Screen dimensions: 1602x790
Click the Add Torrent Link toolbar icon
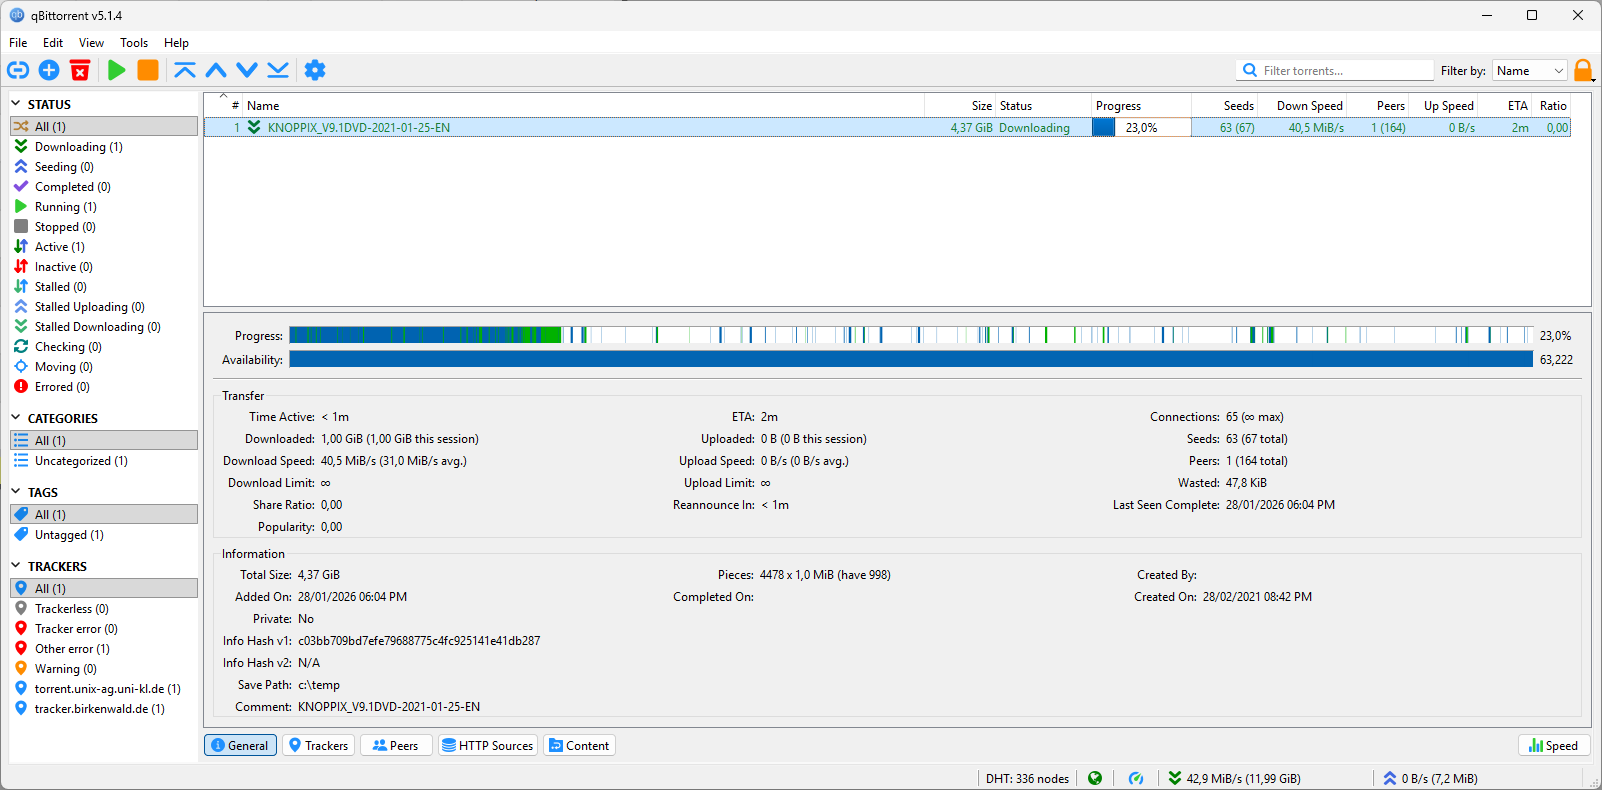(18, 70)
